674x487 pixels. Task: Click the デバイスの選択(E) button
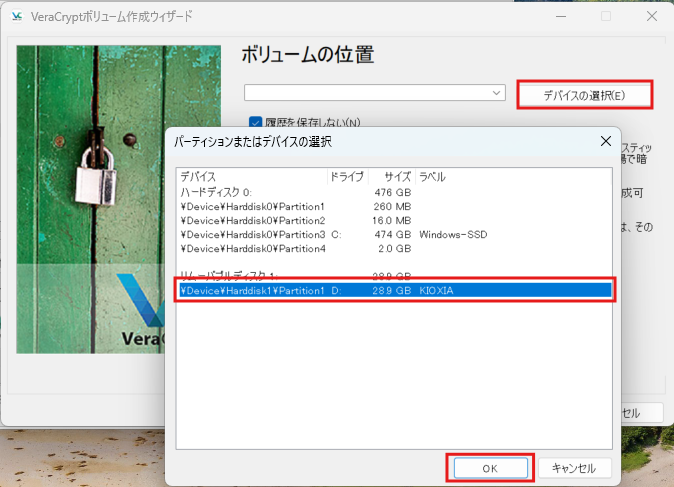point(584,95)
